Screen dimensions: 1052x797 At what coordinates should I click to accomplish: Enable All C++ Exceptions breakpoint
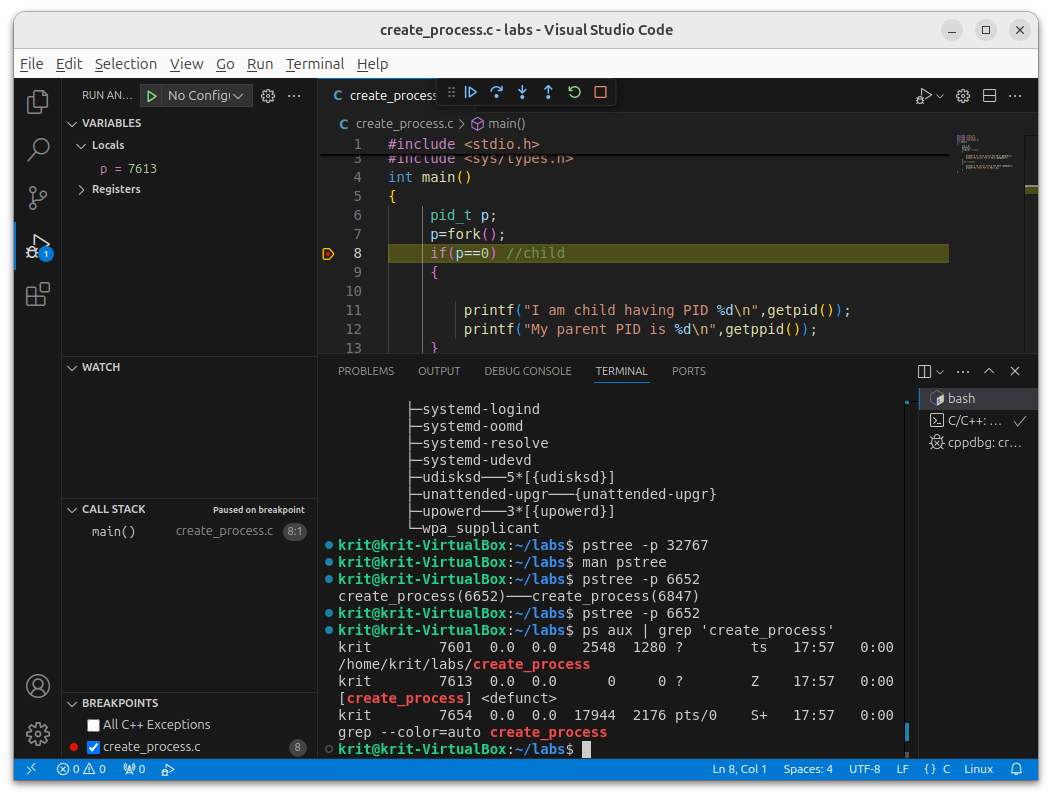tap(93, 725)
